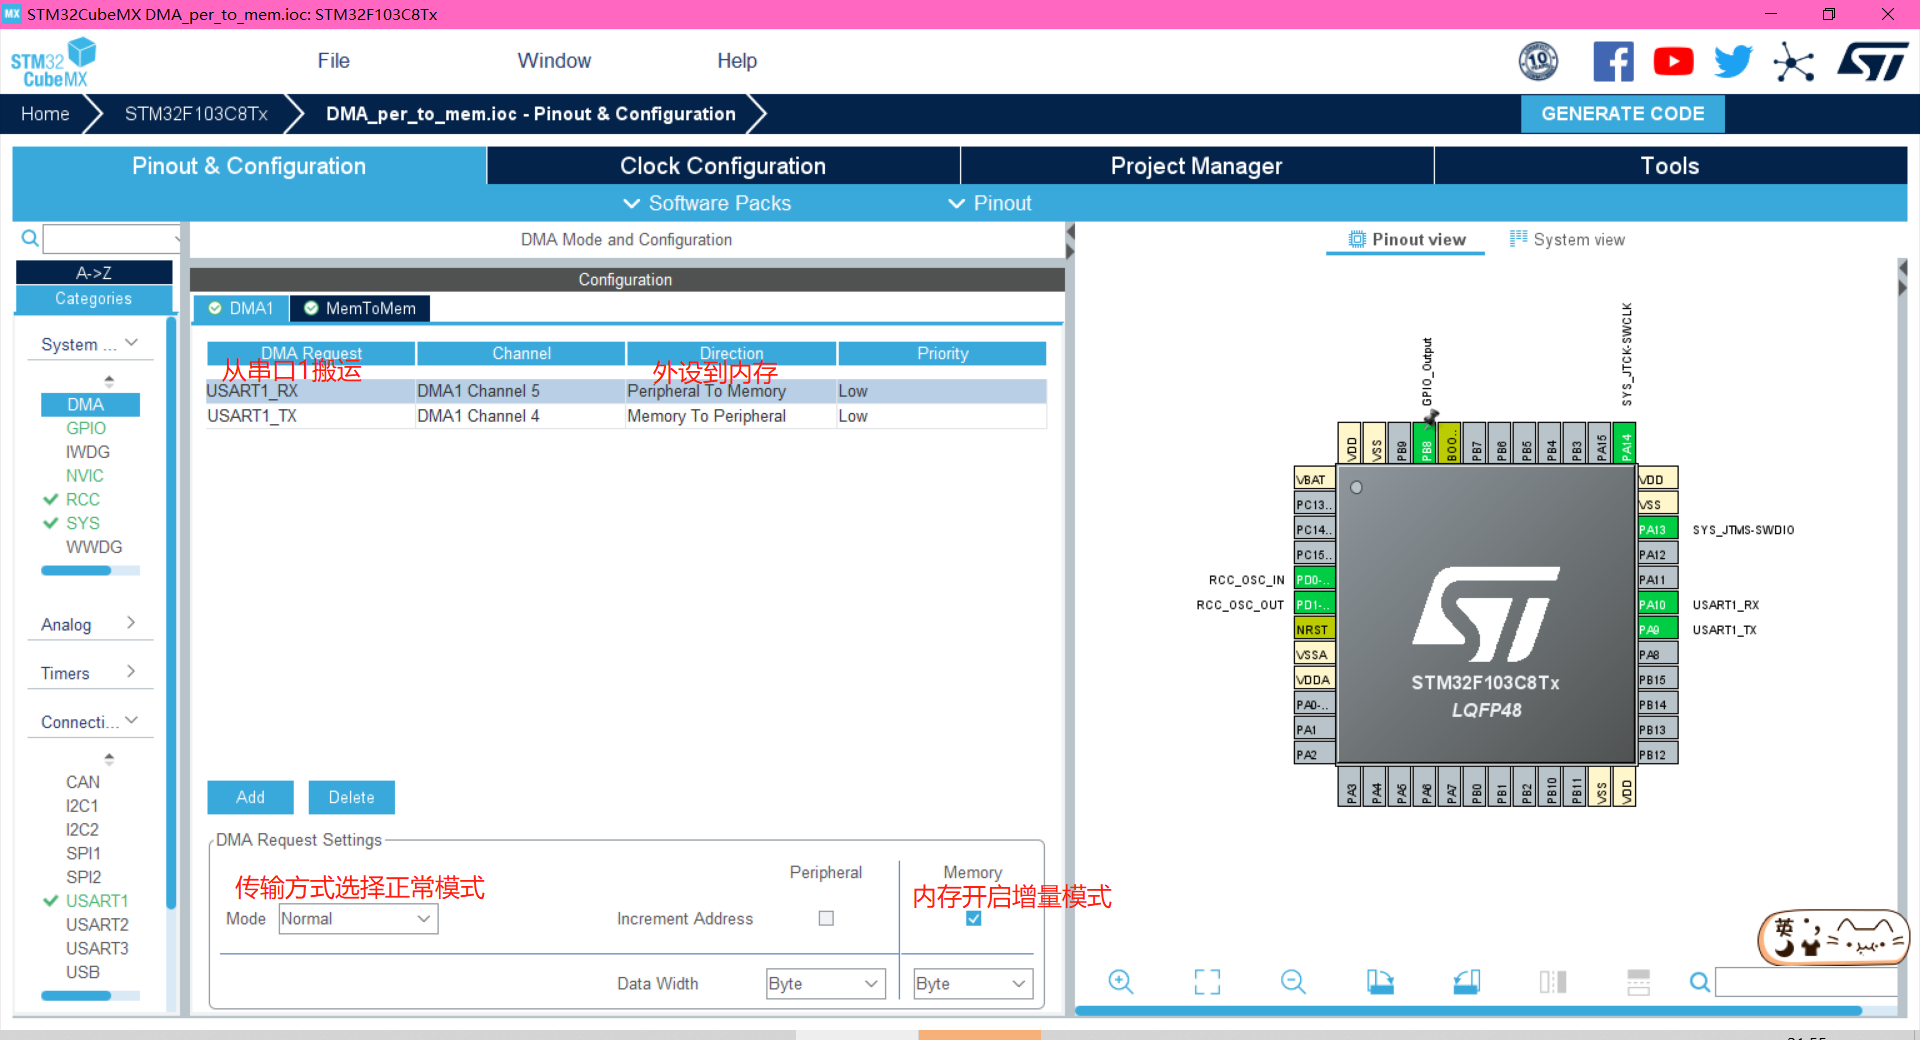Open the Twitter bird icon
The height and width of the screenshot is (1040, 1920).
point(1733,62)
